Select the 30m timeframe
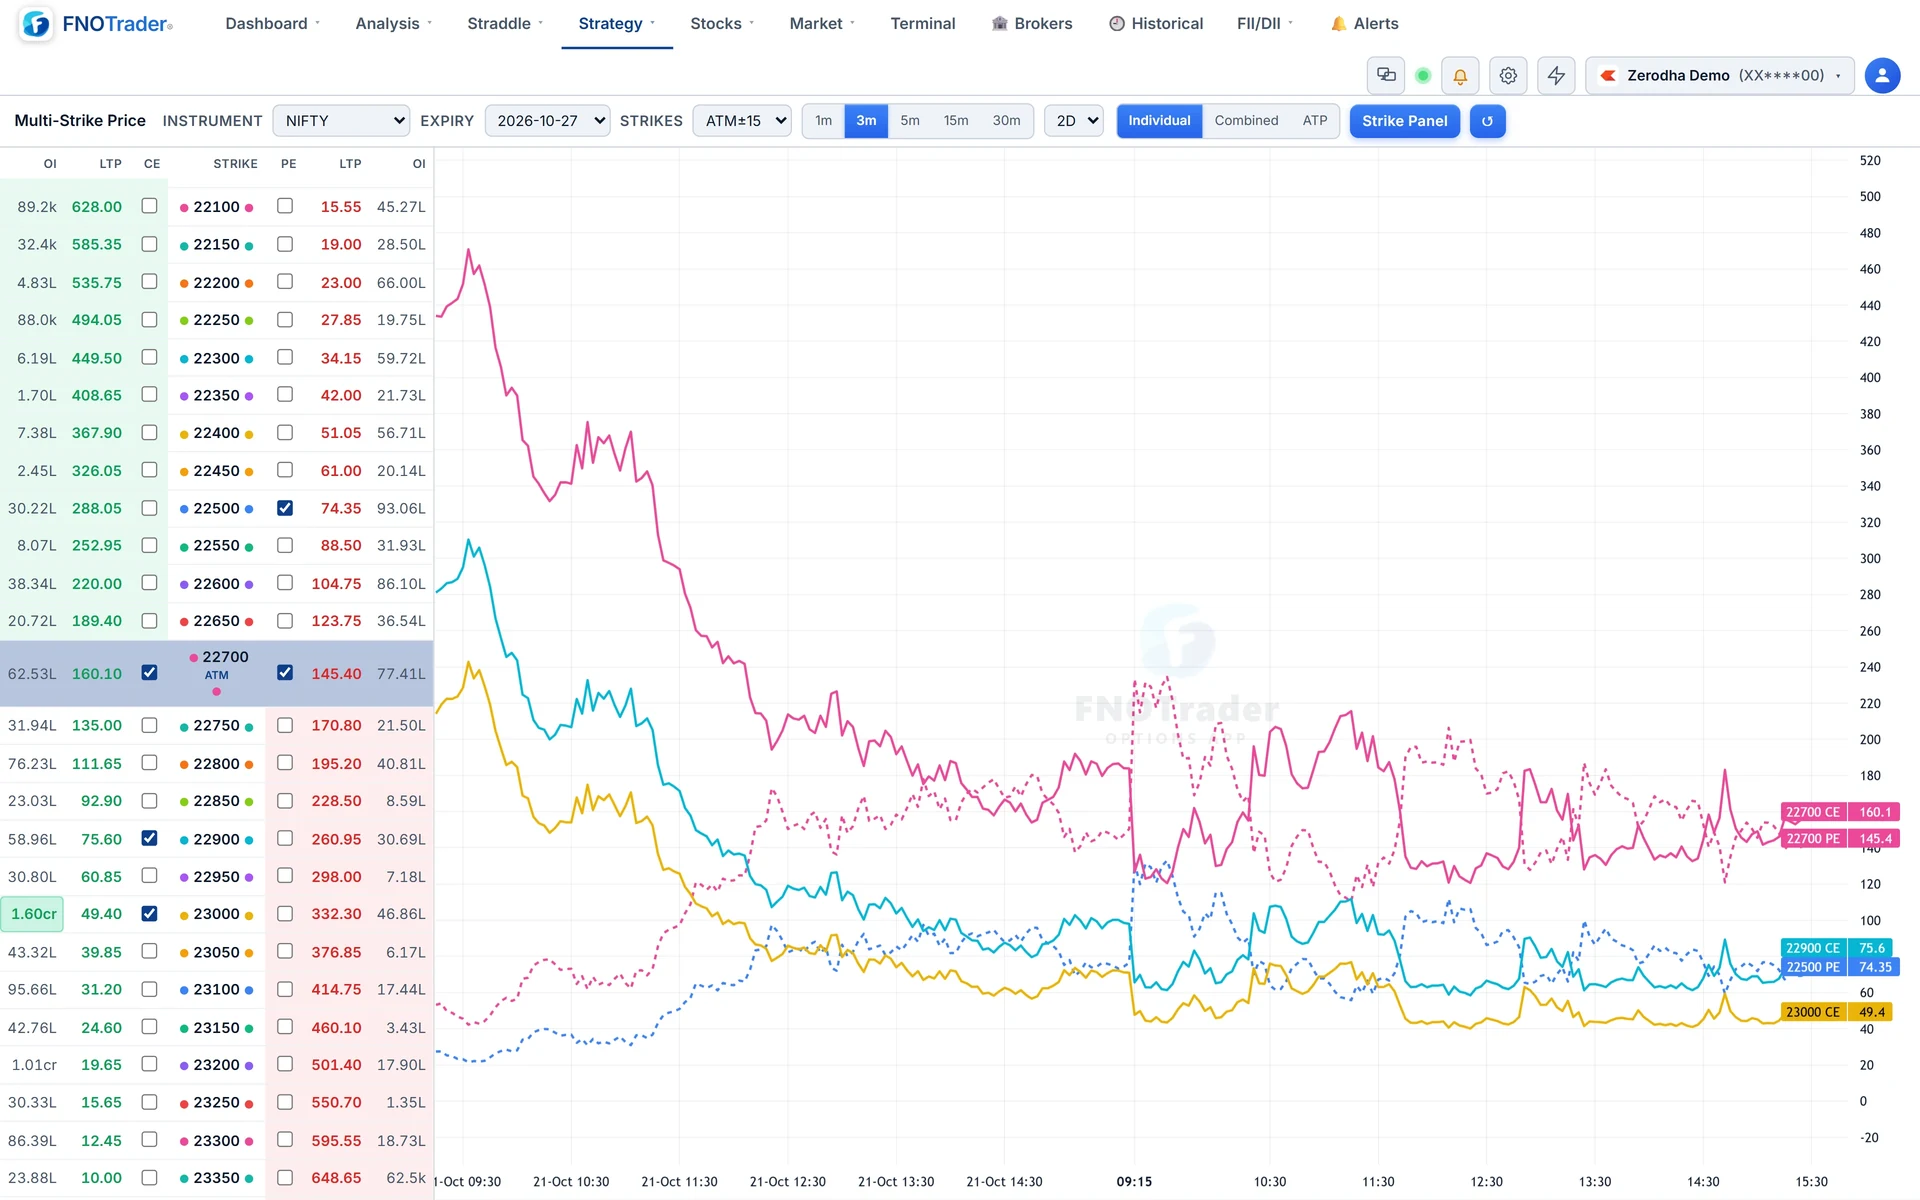This screenshot has width=1920, height=1200. [x=1006, y=121]
